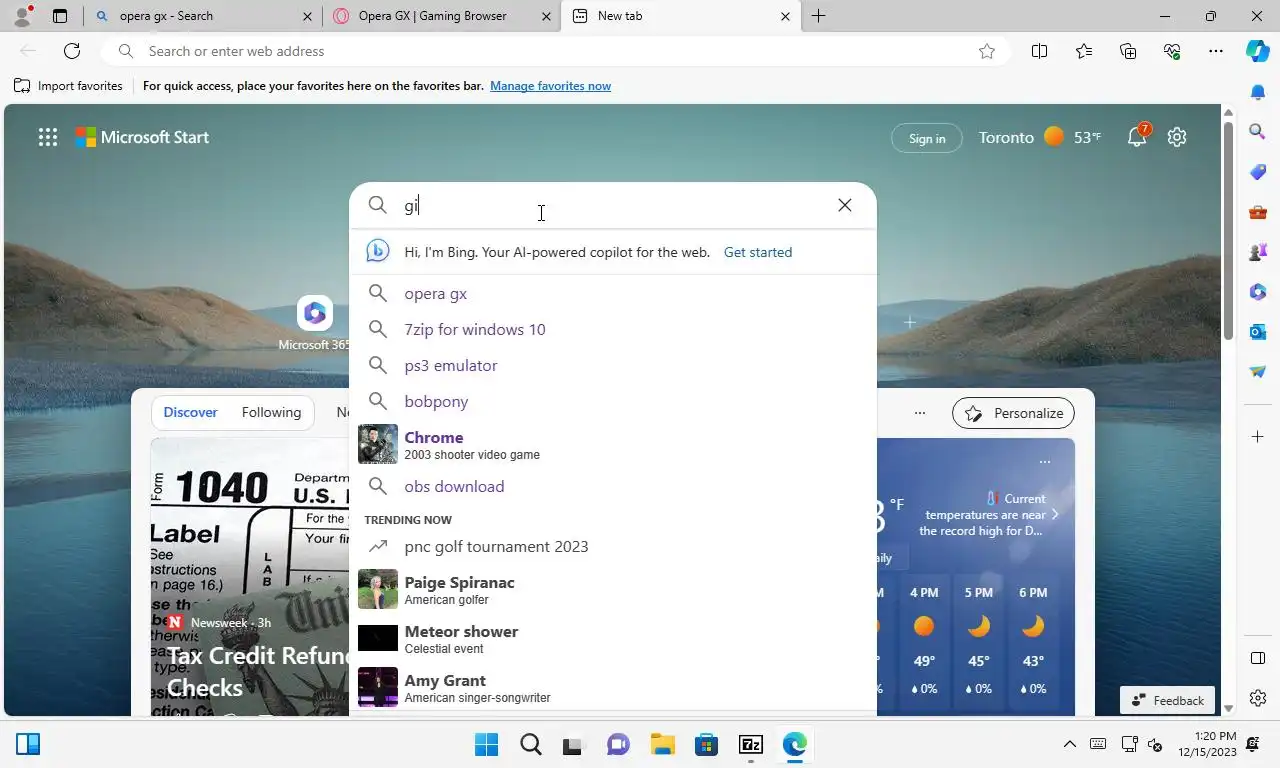Select suggestion obs download
Viewport: 1280px width, 768px height.
click(x=613, y=486)
